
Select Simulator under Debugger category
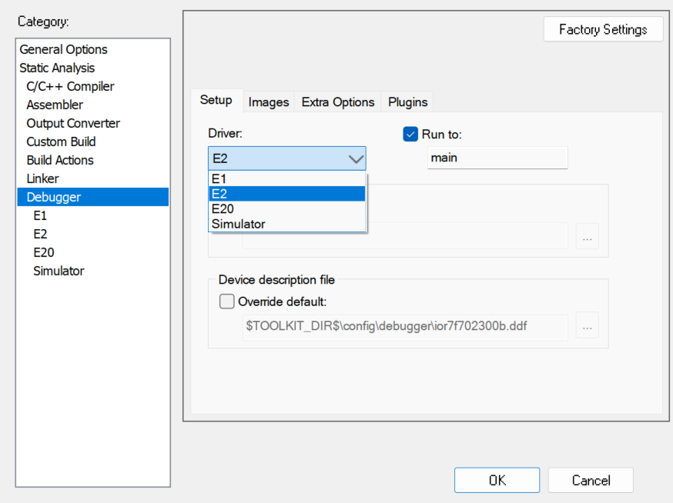click(58, 271)
